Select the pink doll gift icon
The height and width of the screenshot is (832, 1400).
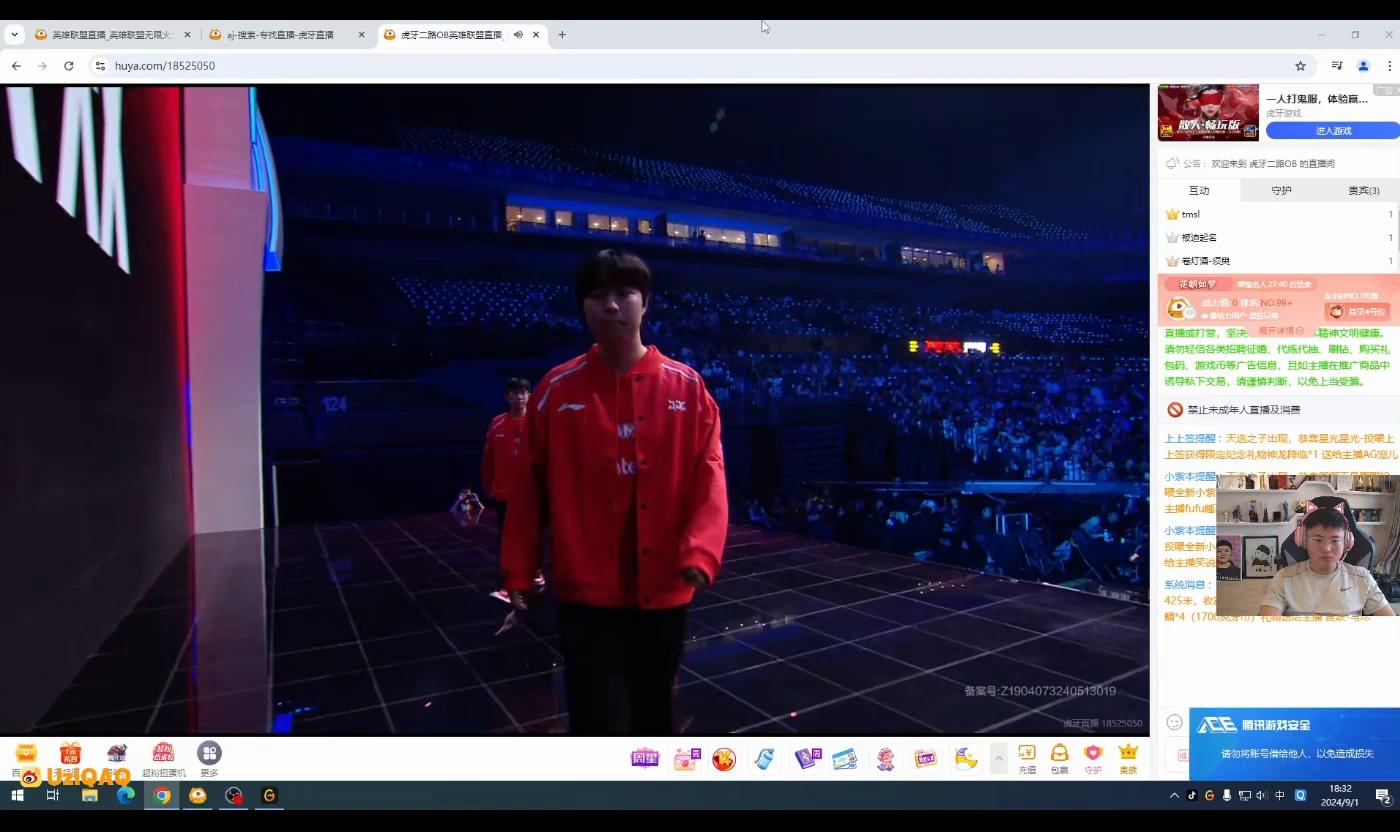[886, 759]
